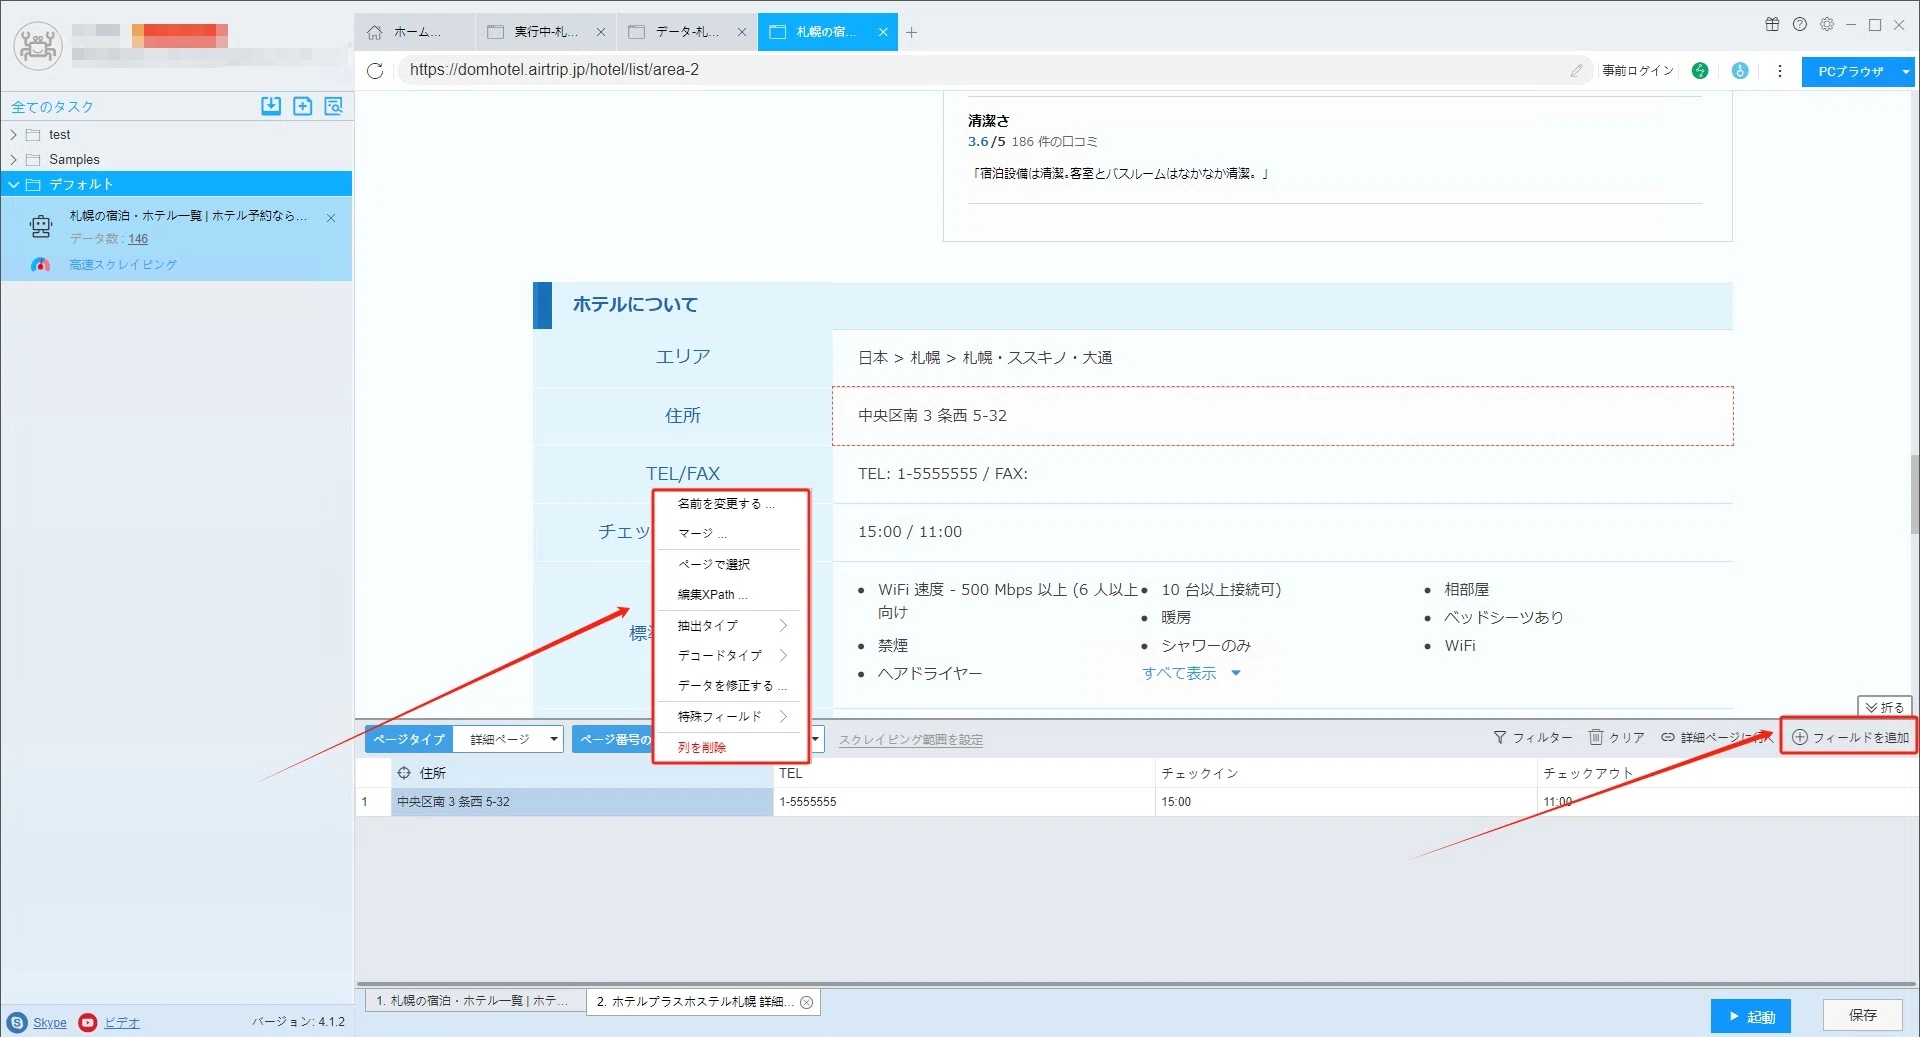Open the three-dot more options menu
The width and height of the screenshot is (1920, 1037).
coord(1780,70)
